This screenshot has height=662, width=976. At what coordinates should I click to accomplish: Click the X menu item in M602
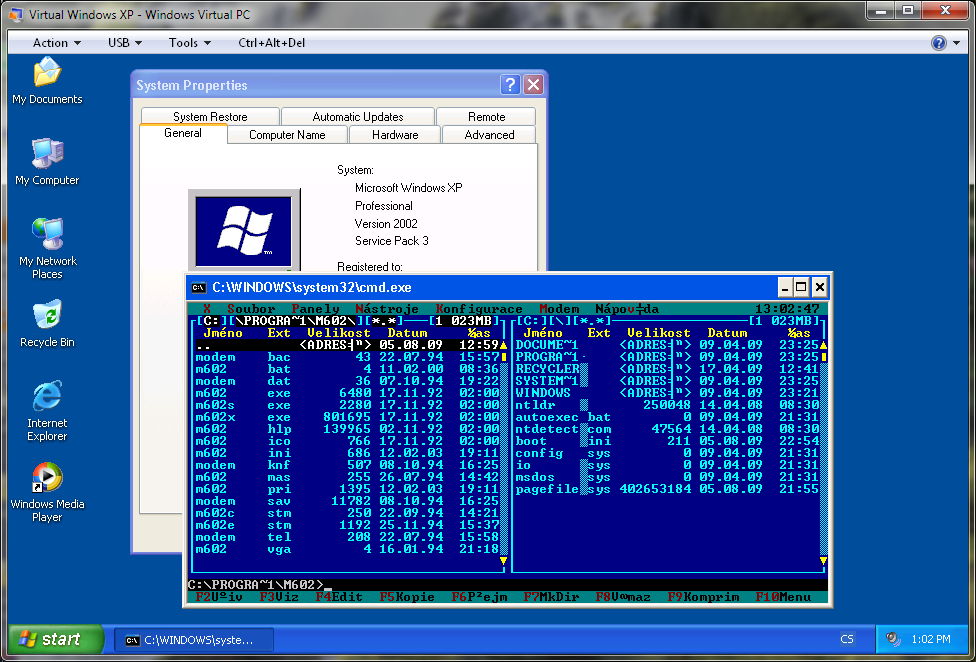click(207, 309)
